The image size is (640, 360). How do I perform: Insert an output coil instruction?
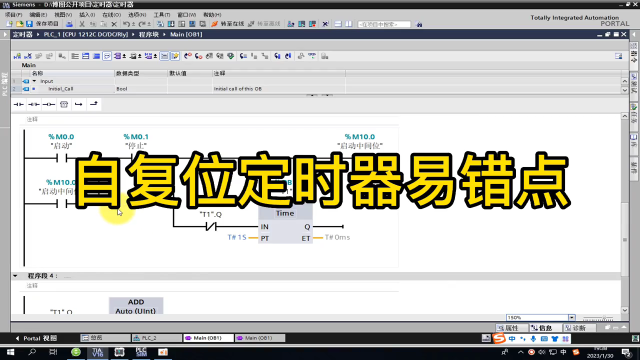pyautogui.click(x=49, y=104)
